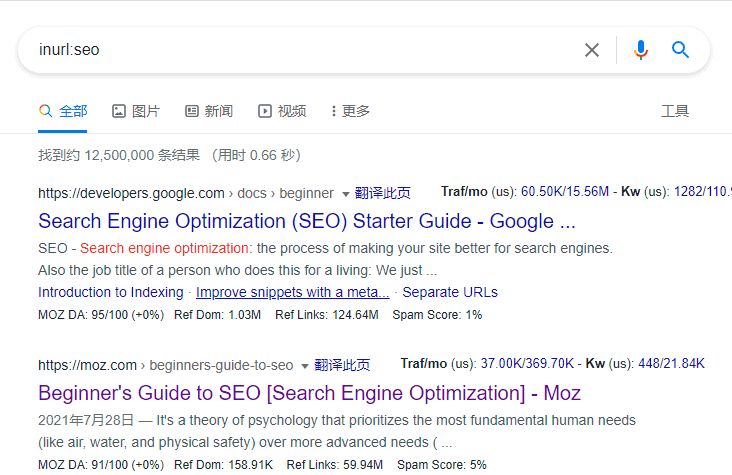Click the image icon on the 图片 tab
Viewport: 732px width, 475px height.
(x=119, y=111)
